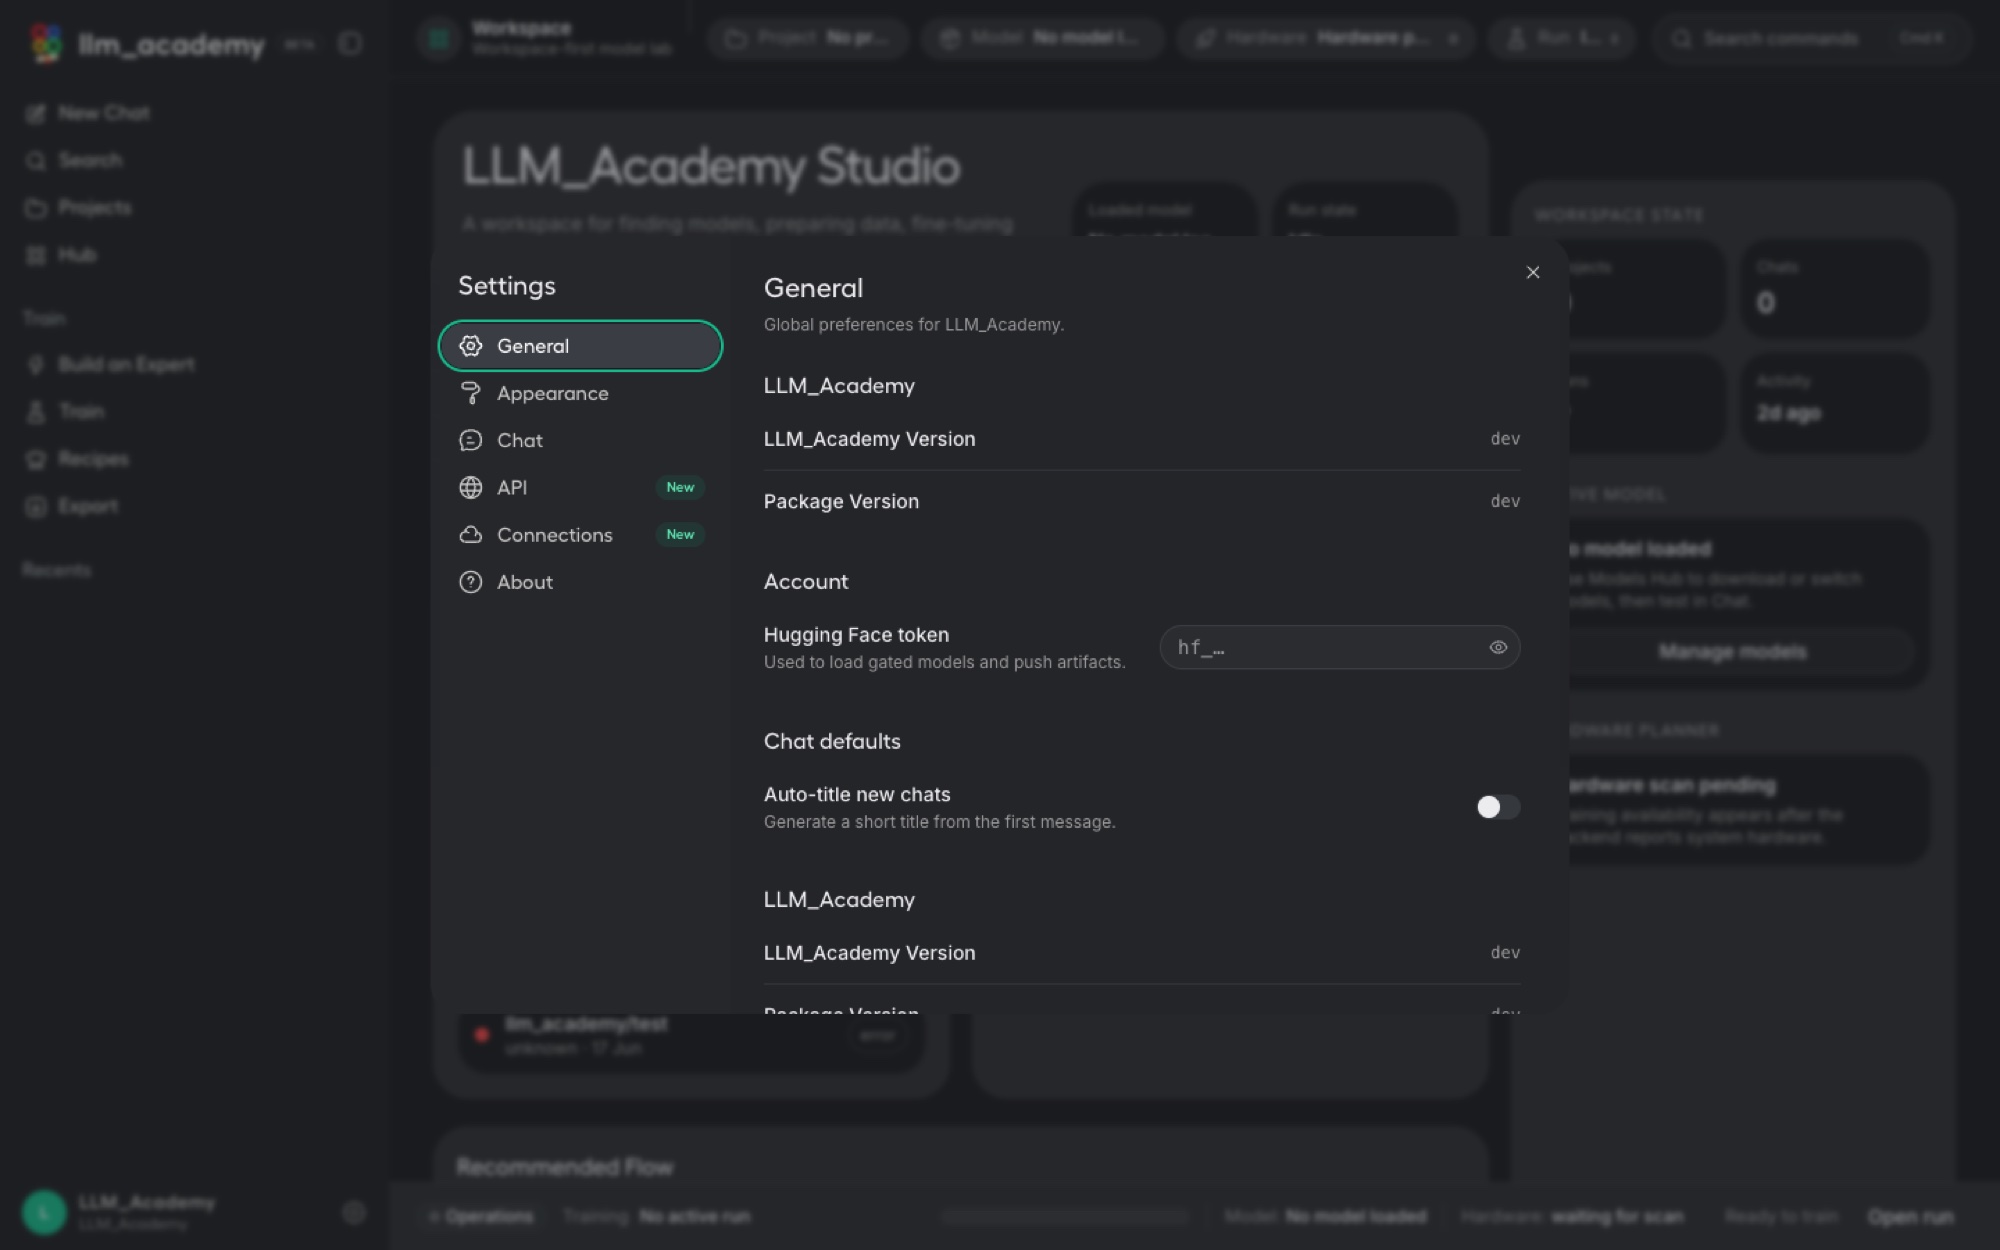Click the Hugging Face token input field
Viewport: 2000px width, 1250px height.
(1340, 647)
